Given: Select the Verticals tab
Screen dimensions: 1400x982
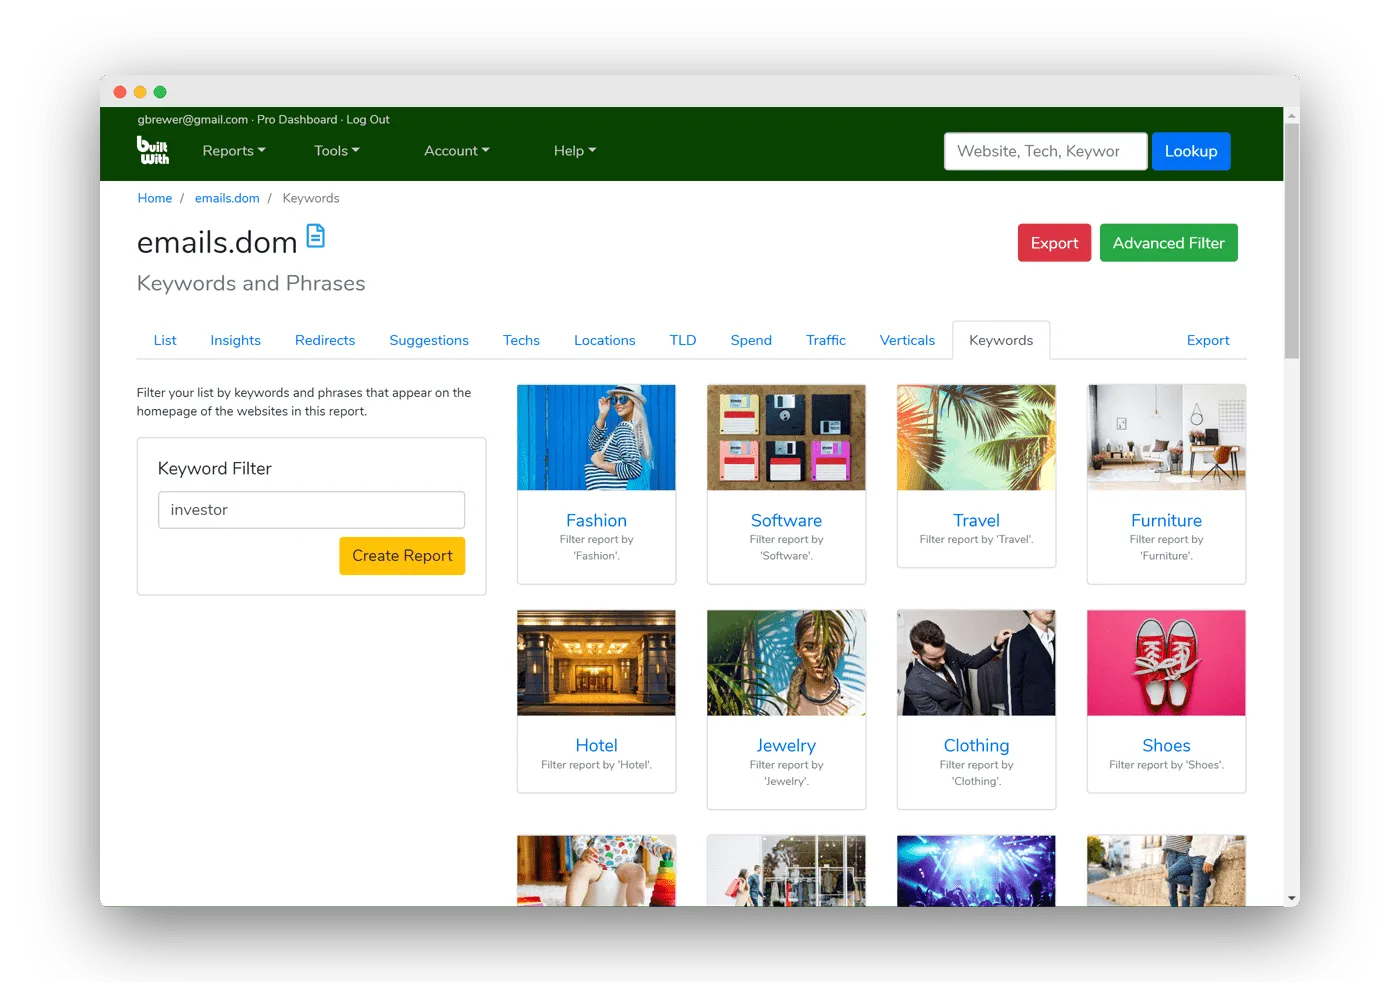Looking at the screenshot, I should pyautogui.click(x=907, y=340).
